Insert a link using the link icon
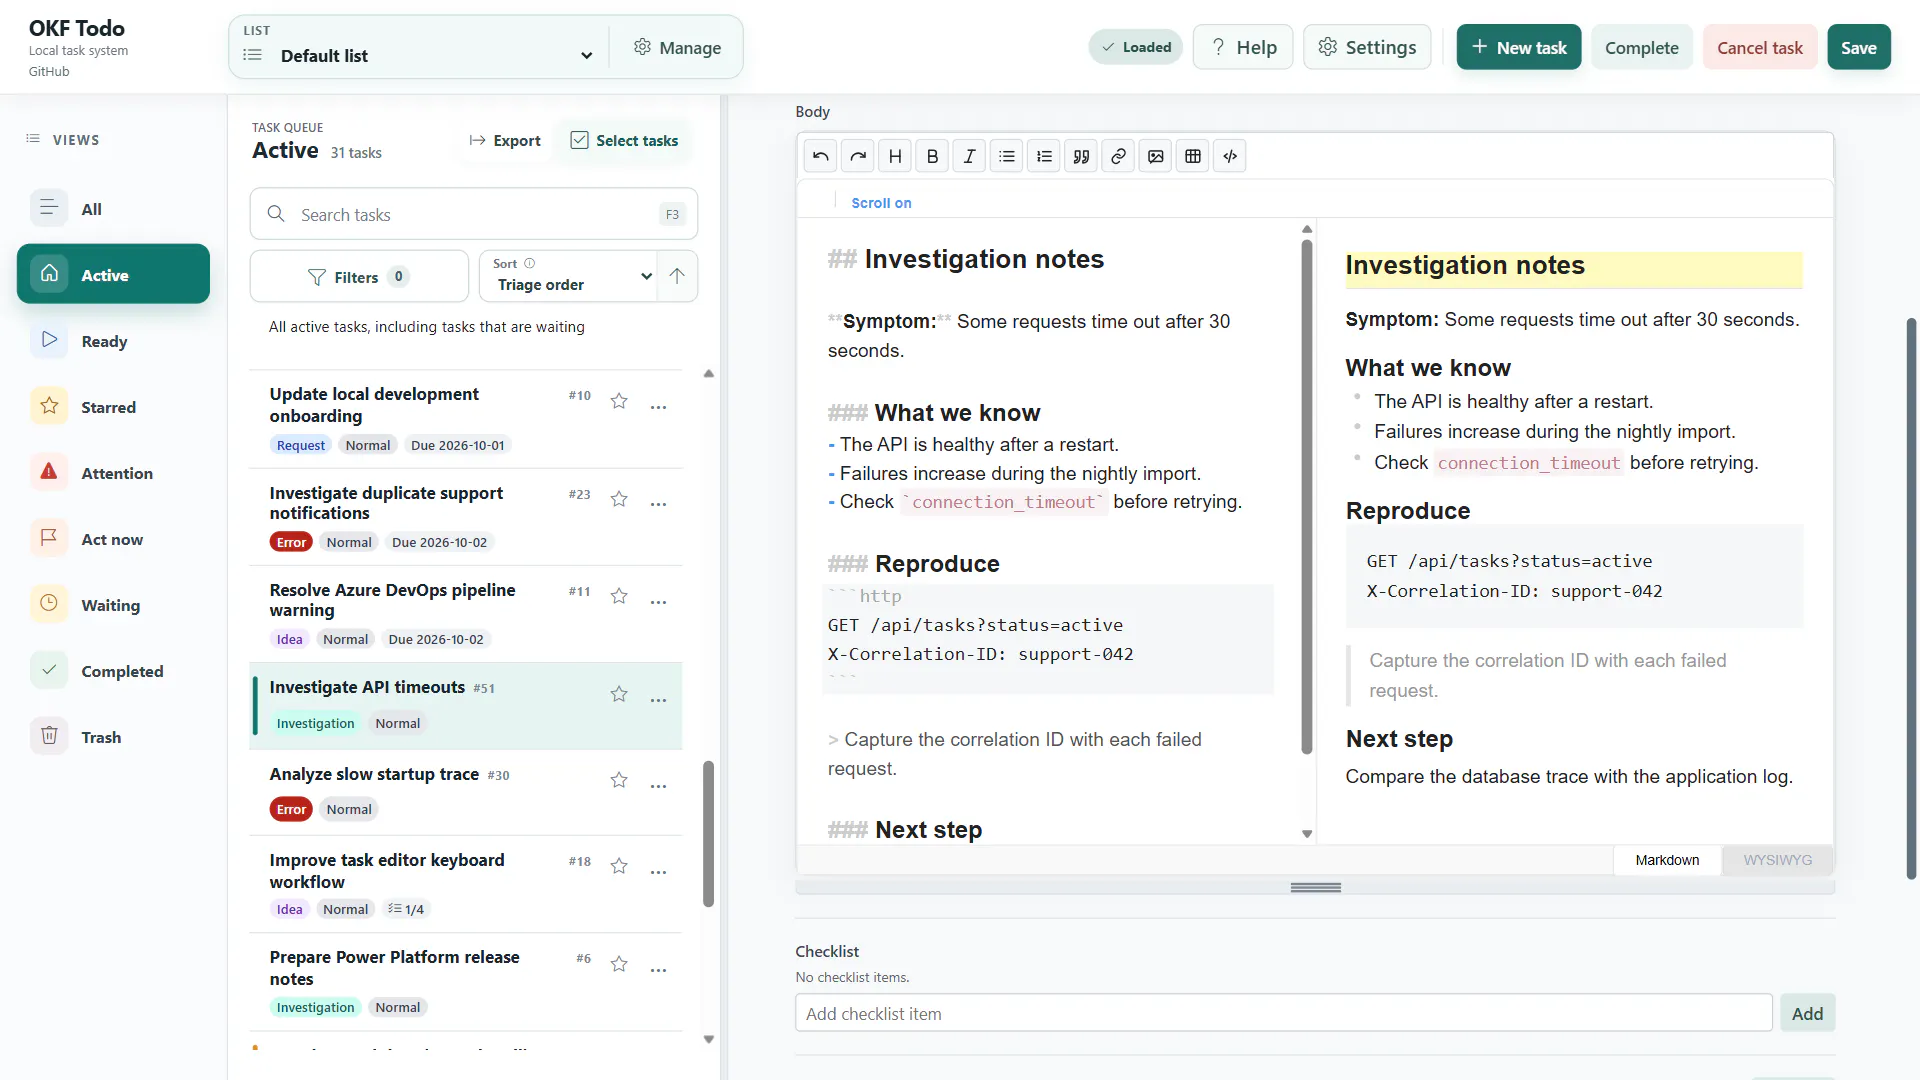 coord(1118,156)
